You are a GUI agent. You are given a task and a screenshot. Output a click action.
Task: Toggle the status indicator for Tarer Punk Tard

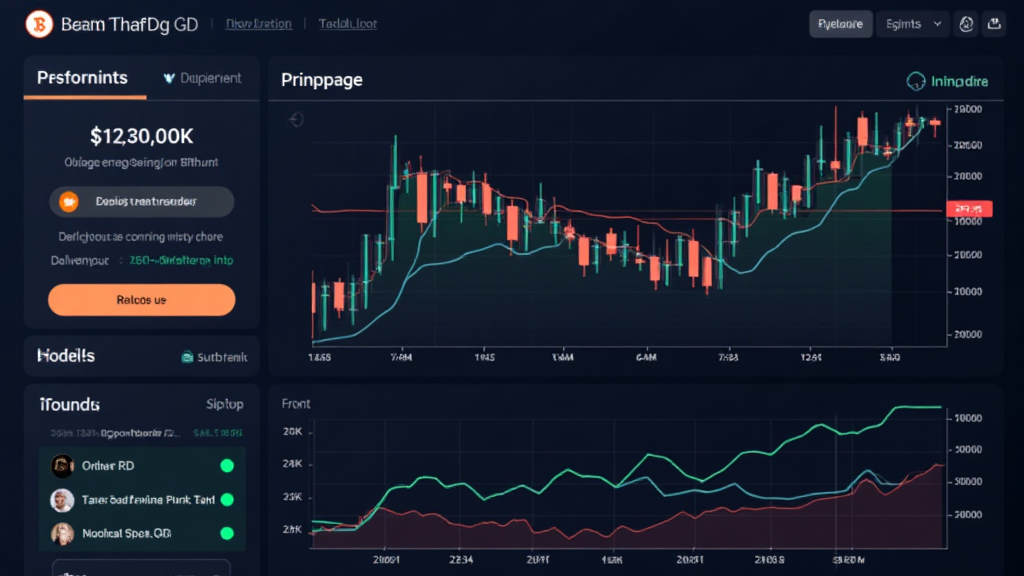click(x=226, y=500)
